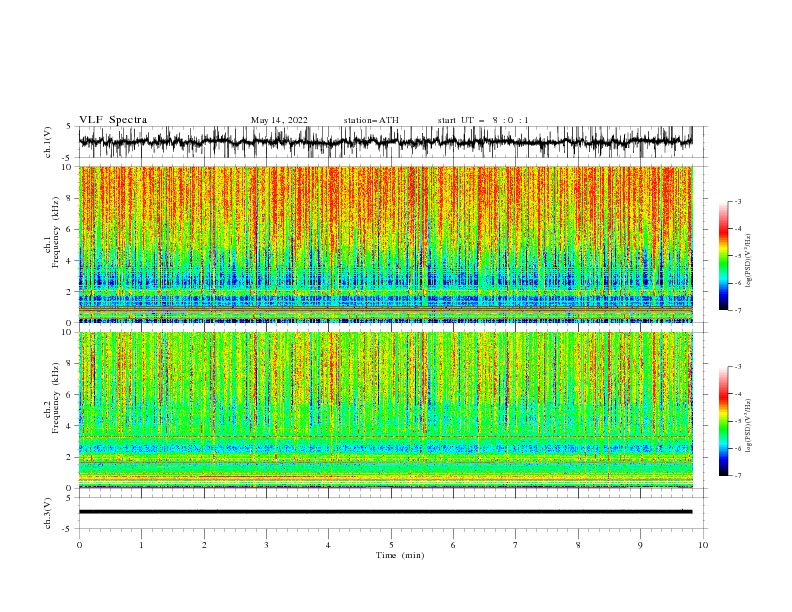Click the '-3' label on the ch.1 color bar

(737, 201)
